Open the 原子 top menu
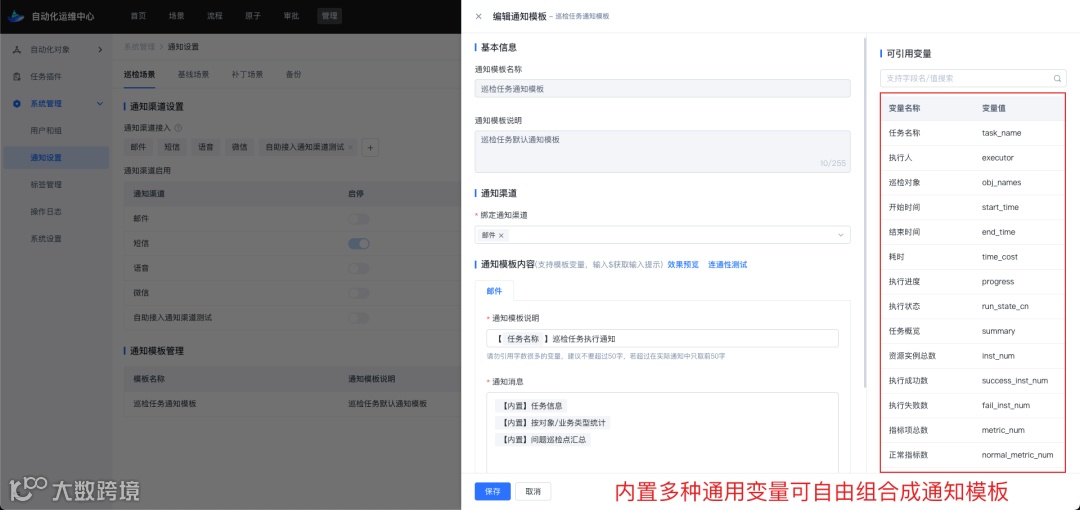This screenshot has width=1080, height=510. [253, 16]
